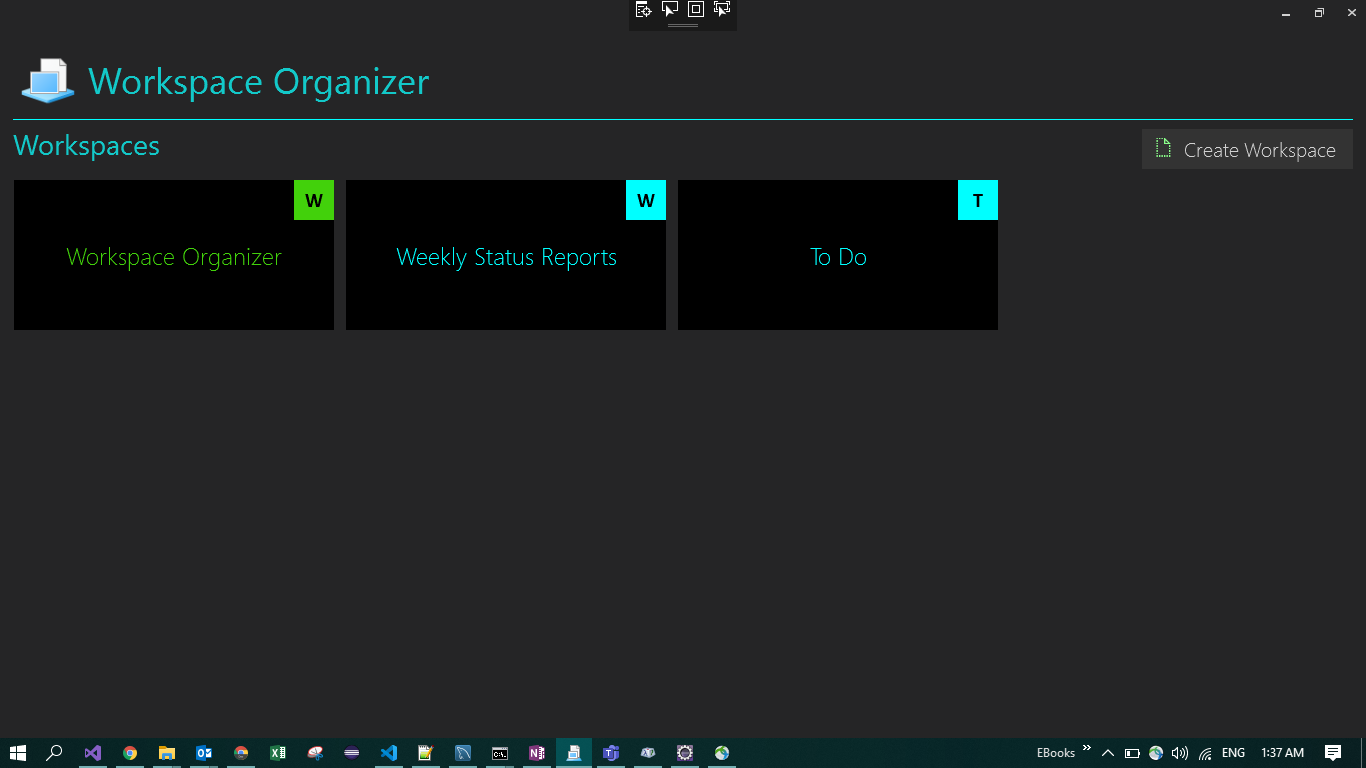Viewport: 1366px width, 768px height.
Task: Click the Go to Live Visual Tree icon
Action: 644,10
